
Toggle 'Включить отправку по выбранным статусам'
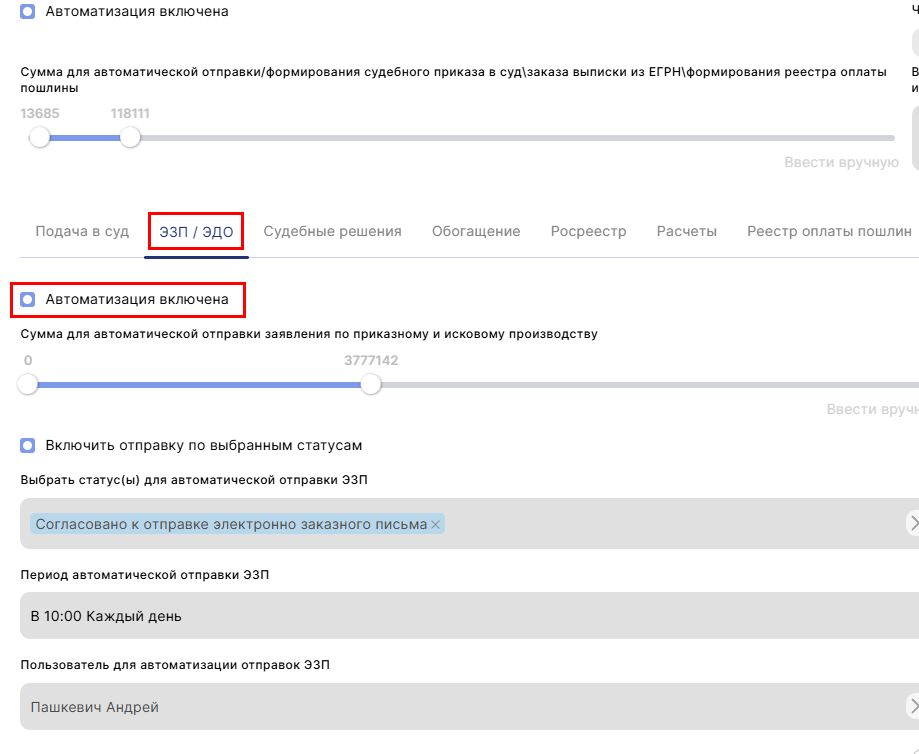(27, 445)
